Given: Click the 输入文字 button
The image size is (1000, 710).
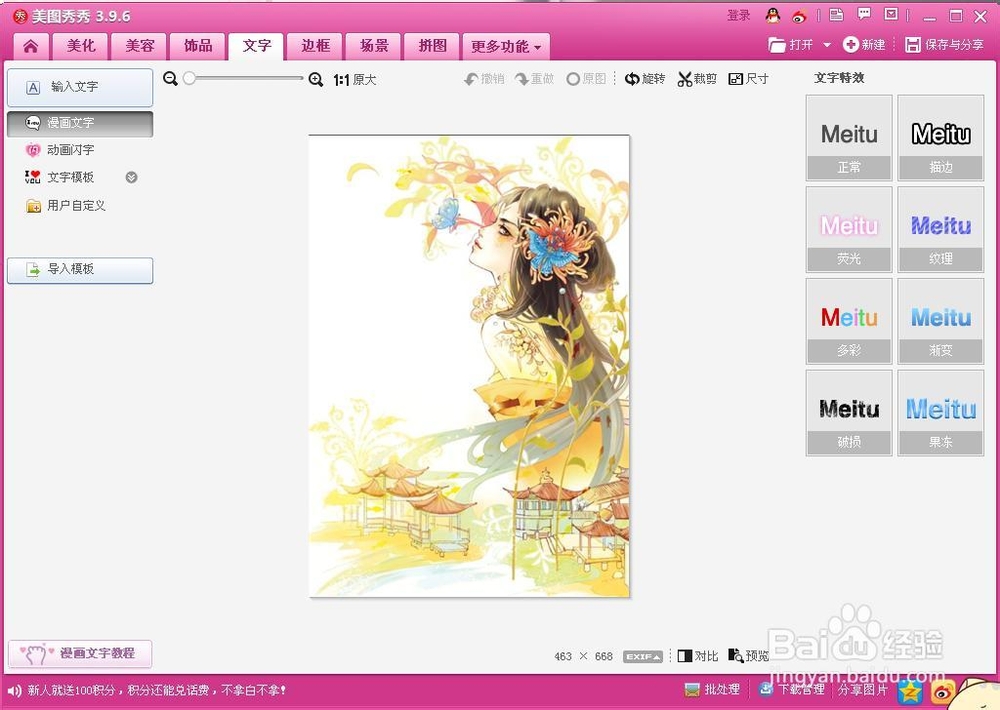Looking at the screenshot, I should 80,87.
